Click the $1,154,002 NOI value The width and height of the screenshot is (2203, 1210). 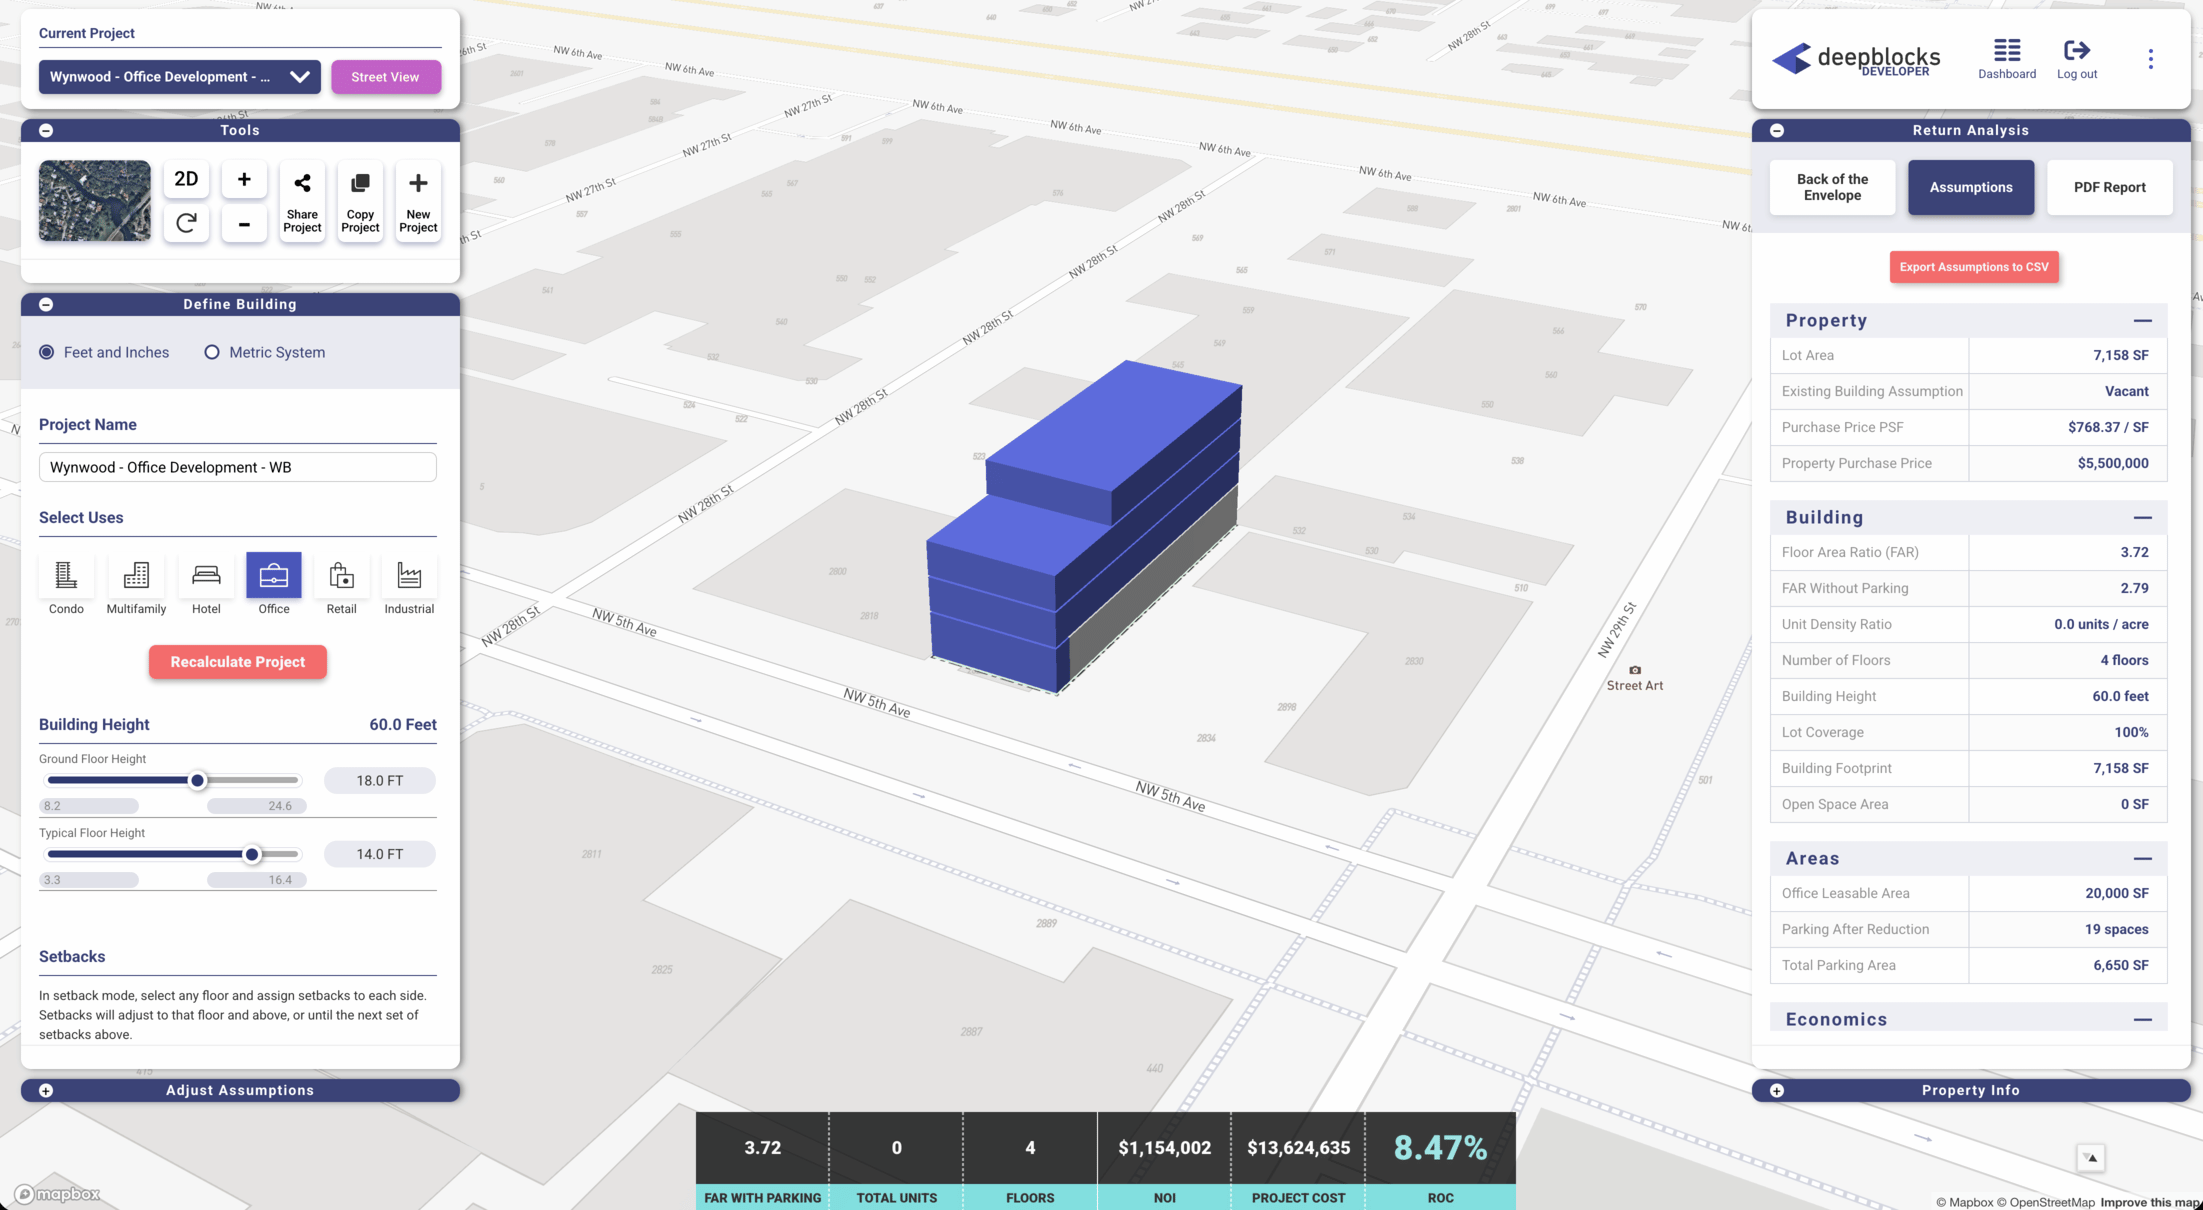[1164, 1148]
